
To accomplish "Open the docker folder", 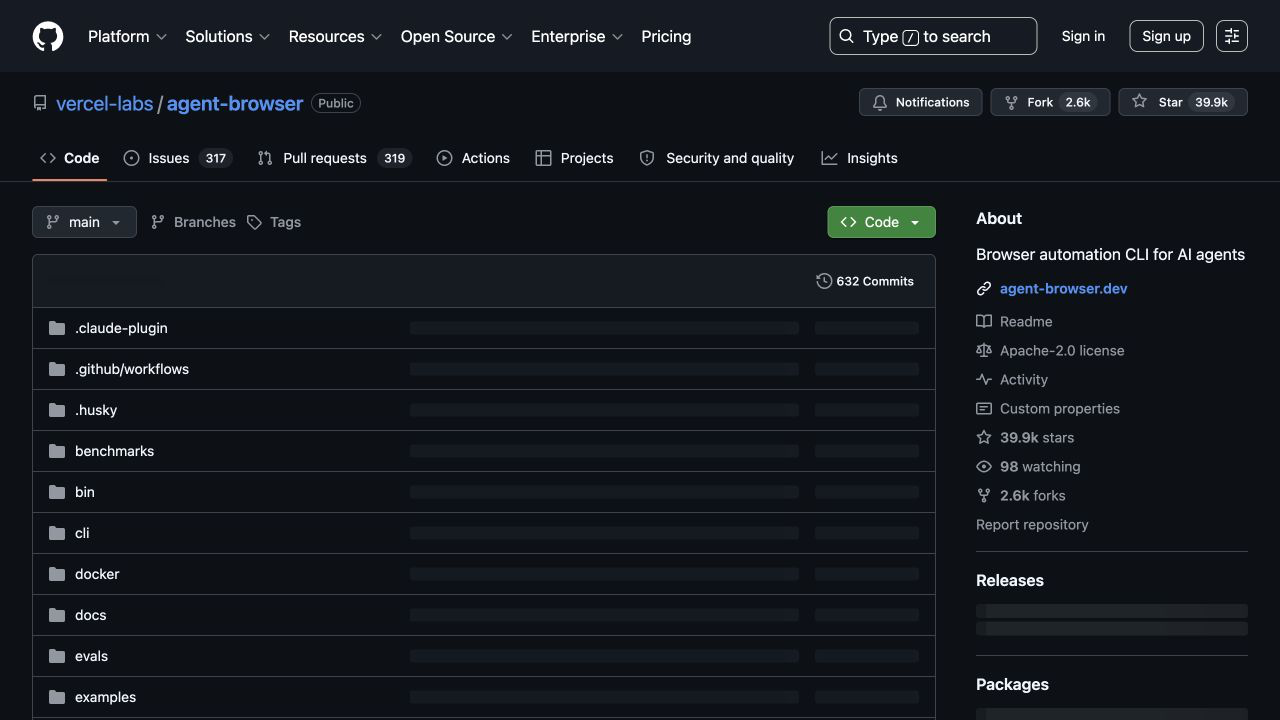I will tap(97, 574).
